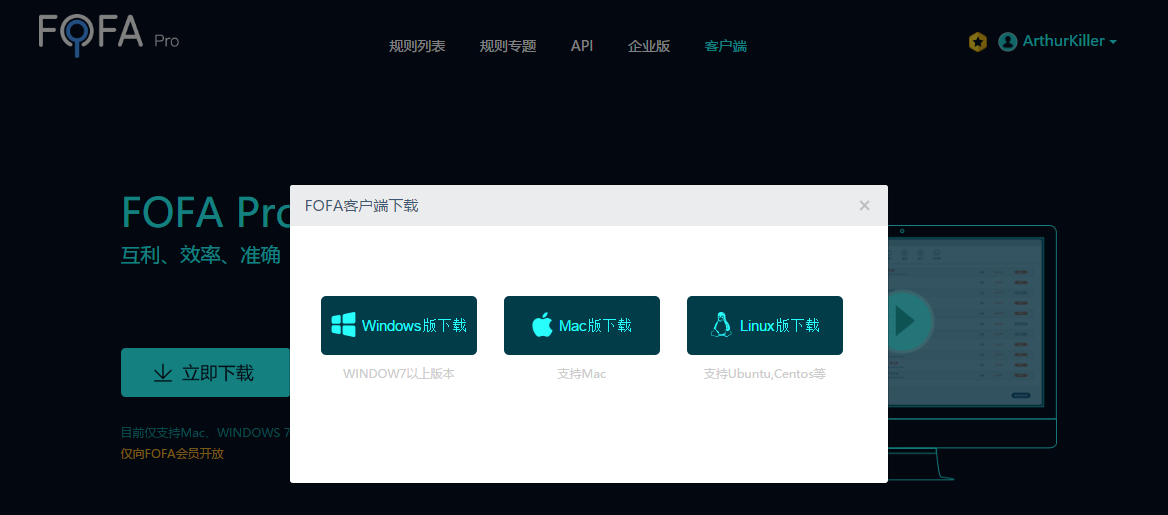
Task: Click the Apple logo icon
Action: tap(542, 325)
